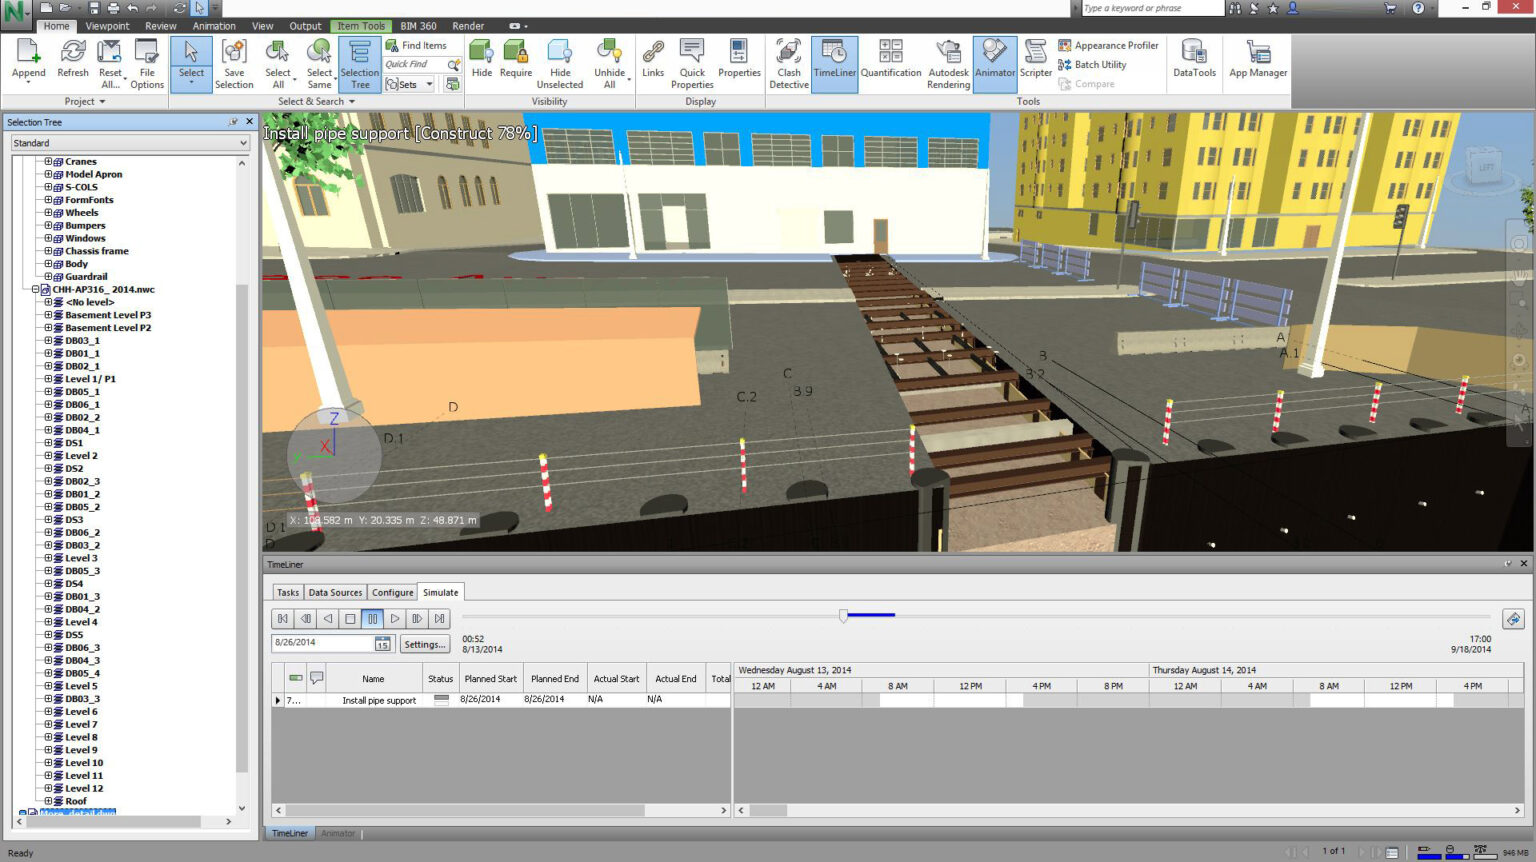
Task: Click the simulation progress slider
Action: coord(845,615)
